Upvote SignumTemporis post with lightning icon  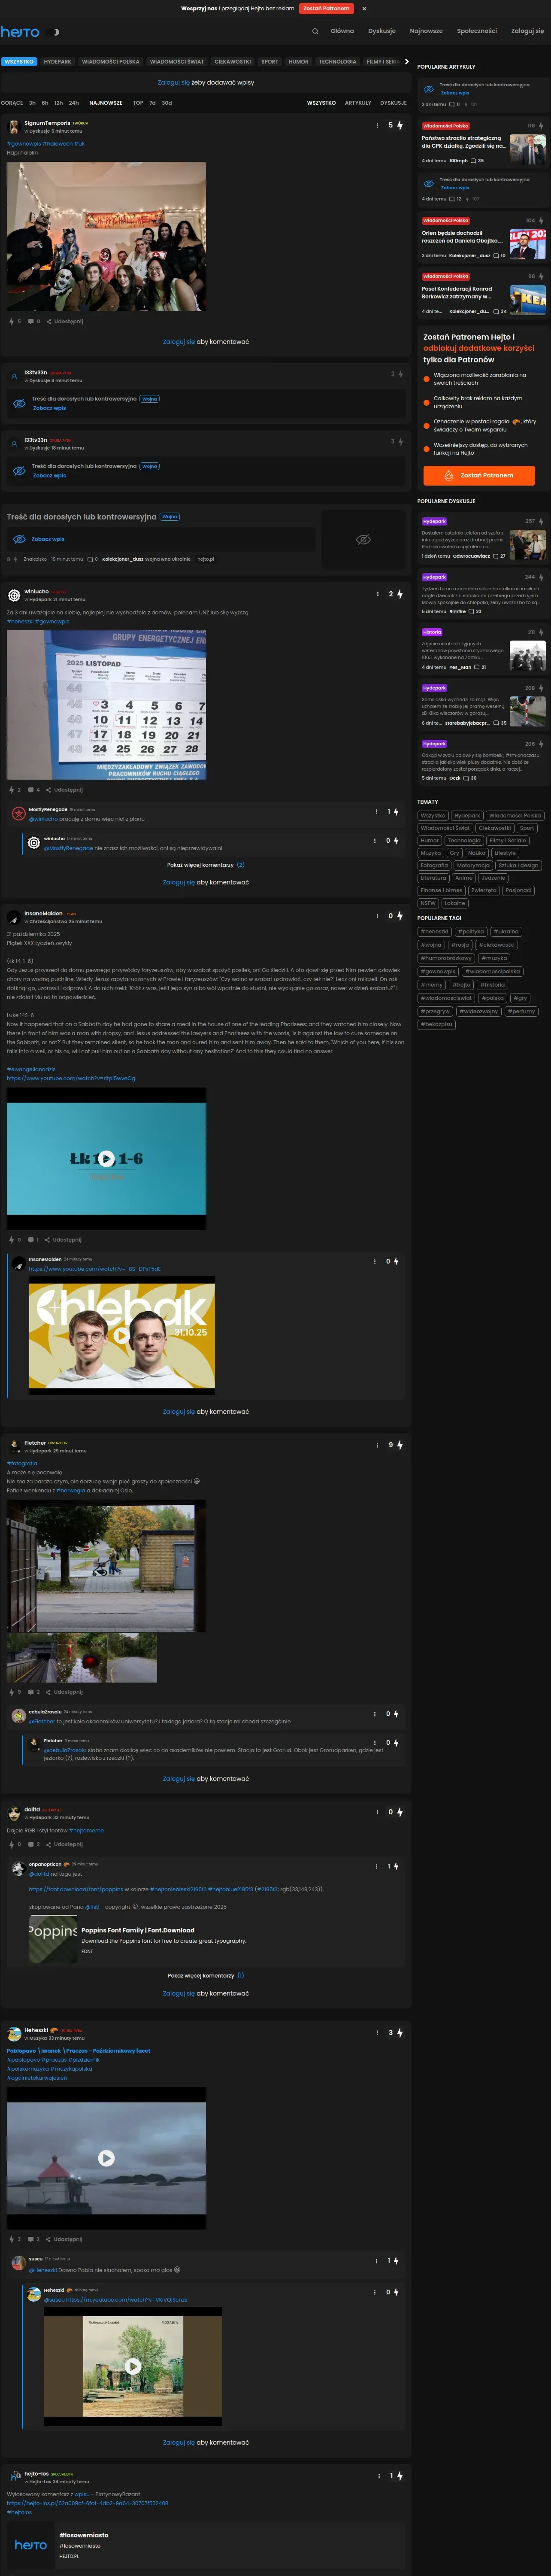[399, 125]
